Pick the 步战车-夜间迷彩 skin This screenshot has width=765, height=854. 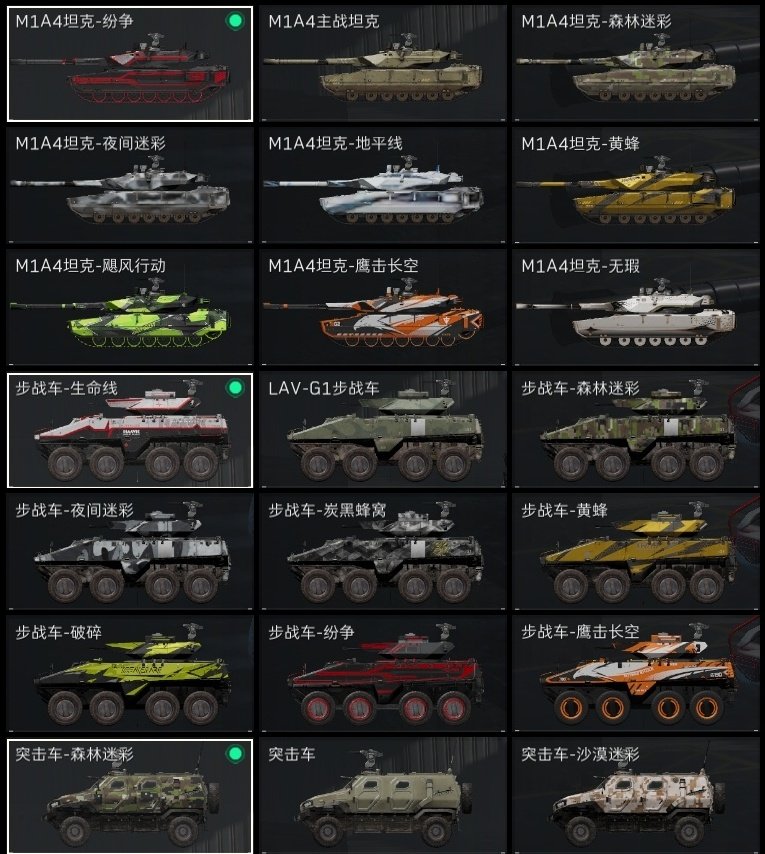click(130, 552)
